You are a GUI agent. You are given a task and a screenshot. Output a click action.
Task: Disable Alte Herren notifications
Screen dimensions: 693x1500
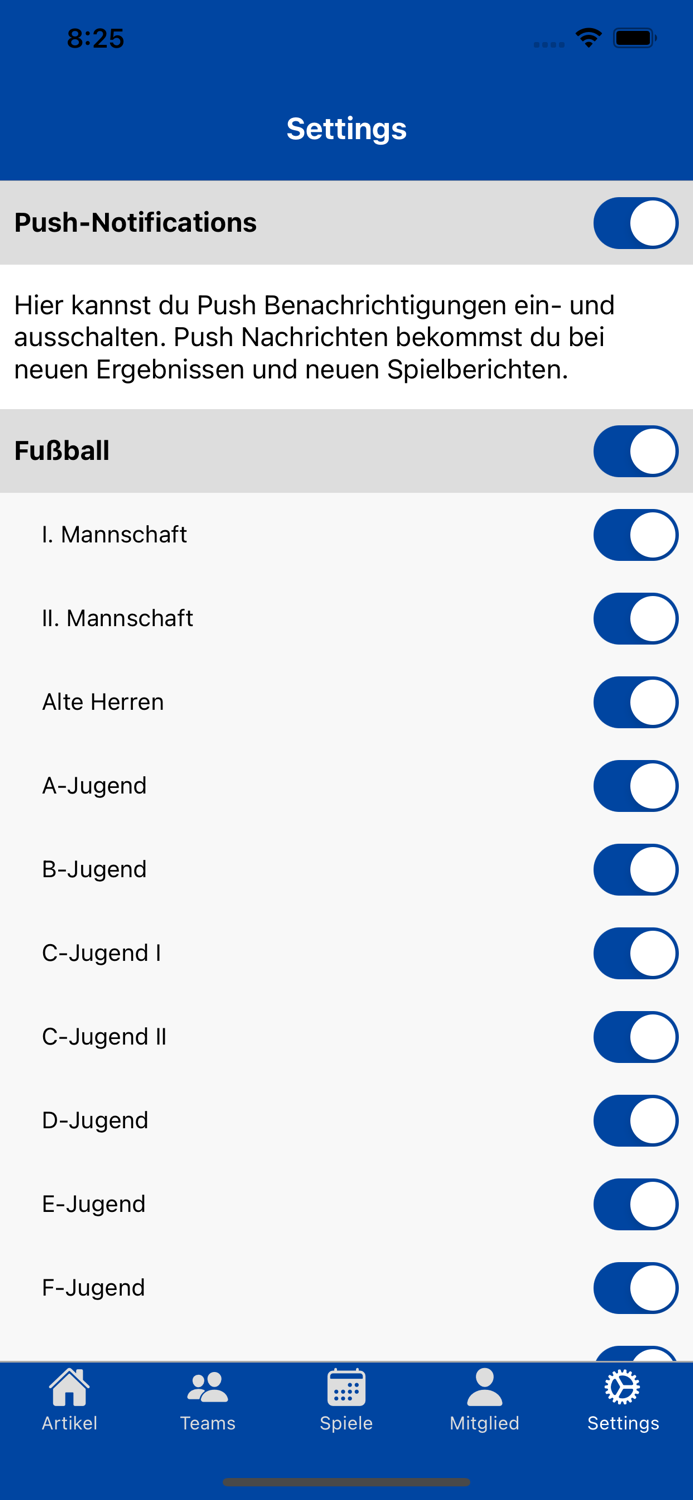point(635,702)
